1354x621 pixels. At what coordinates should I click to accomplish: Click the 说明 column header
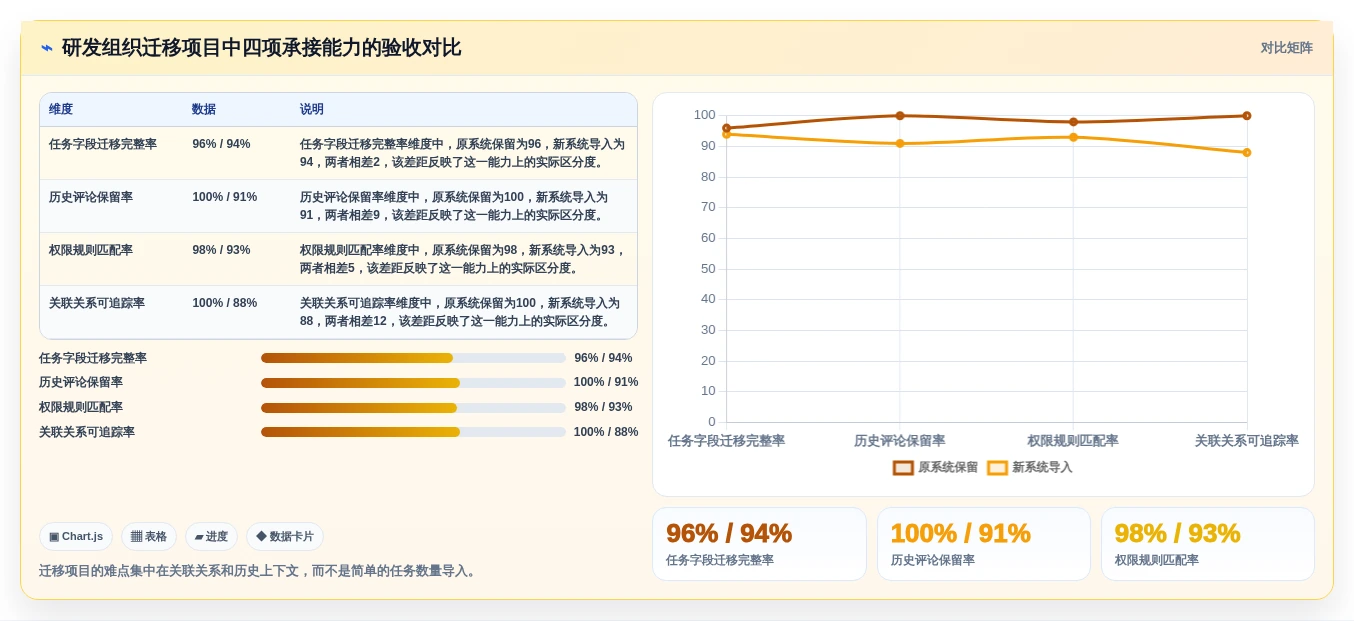tap(312, 110)
